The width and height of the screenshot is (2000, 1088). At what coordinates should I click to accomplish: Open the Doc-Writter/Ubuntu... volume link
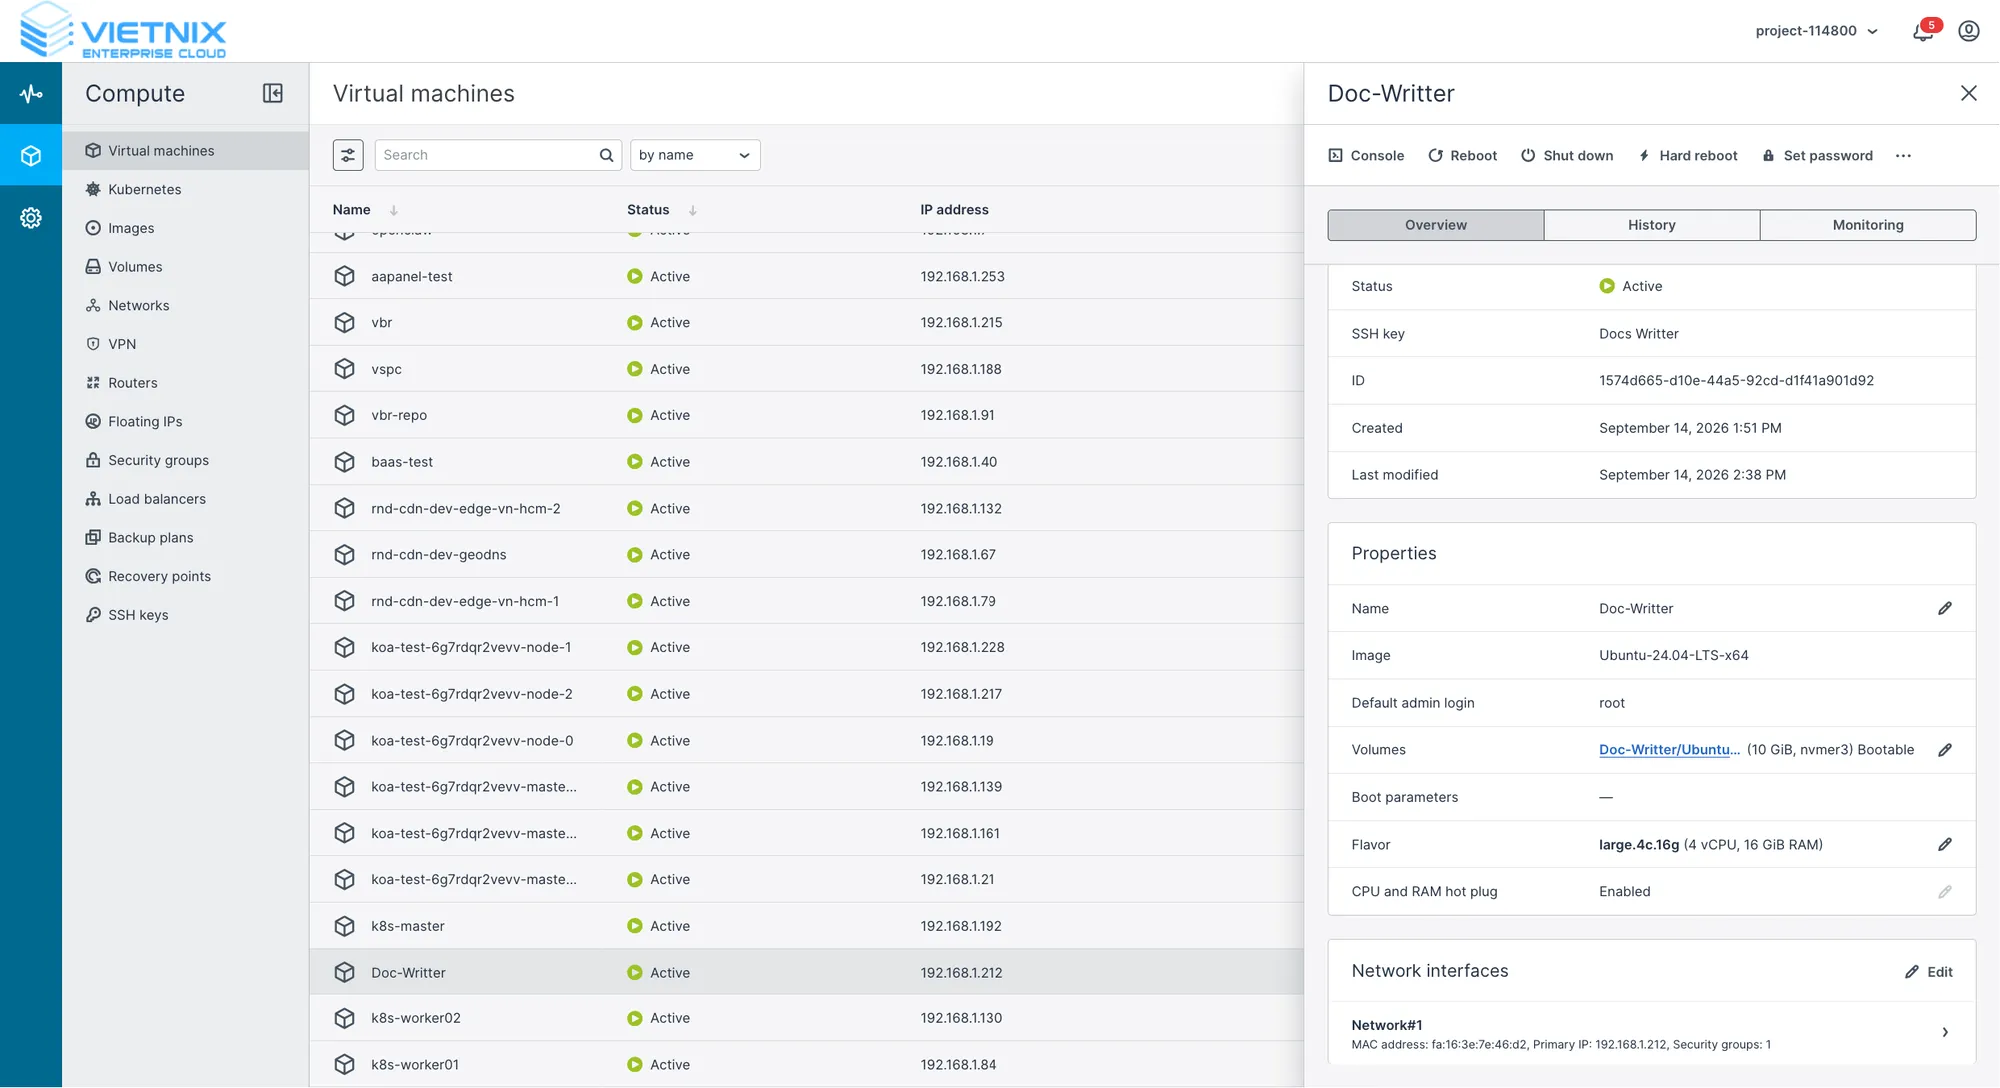click(1669, 750)
